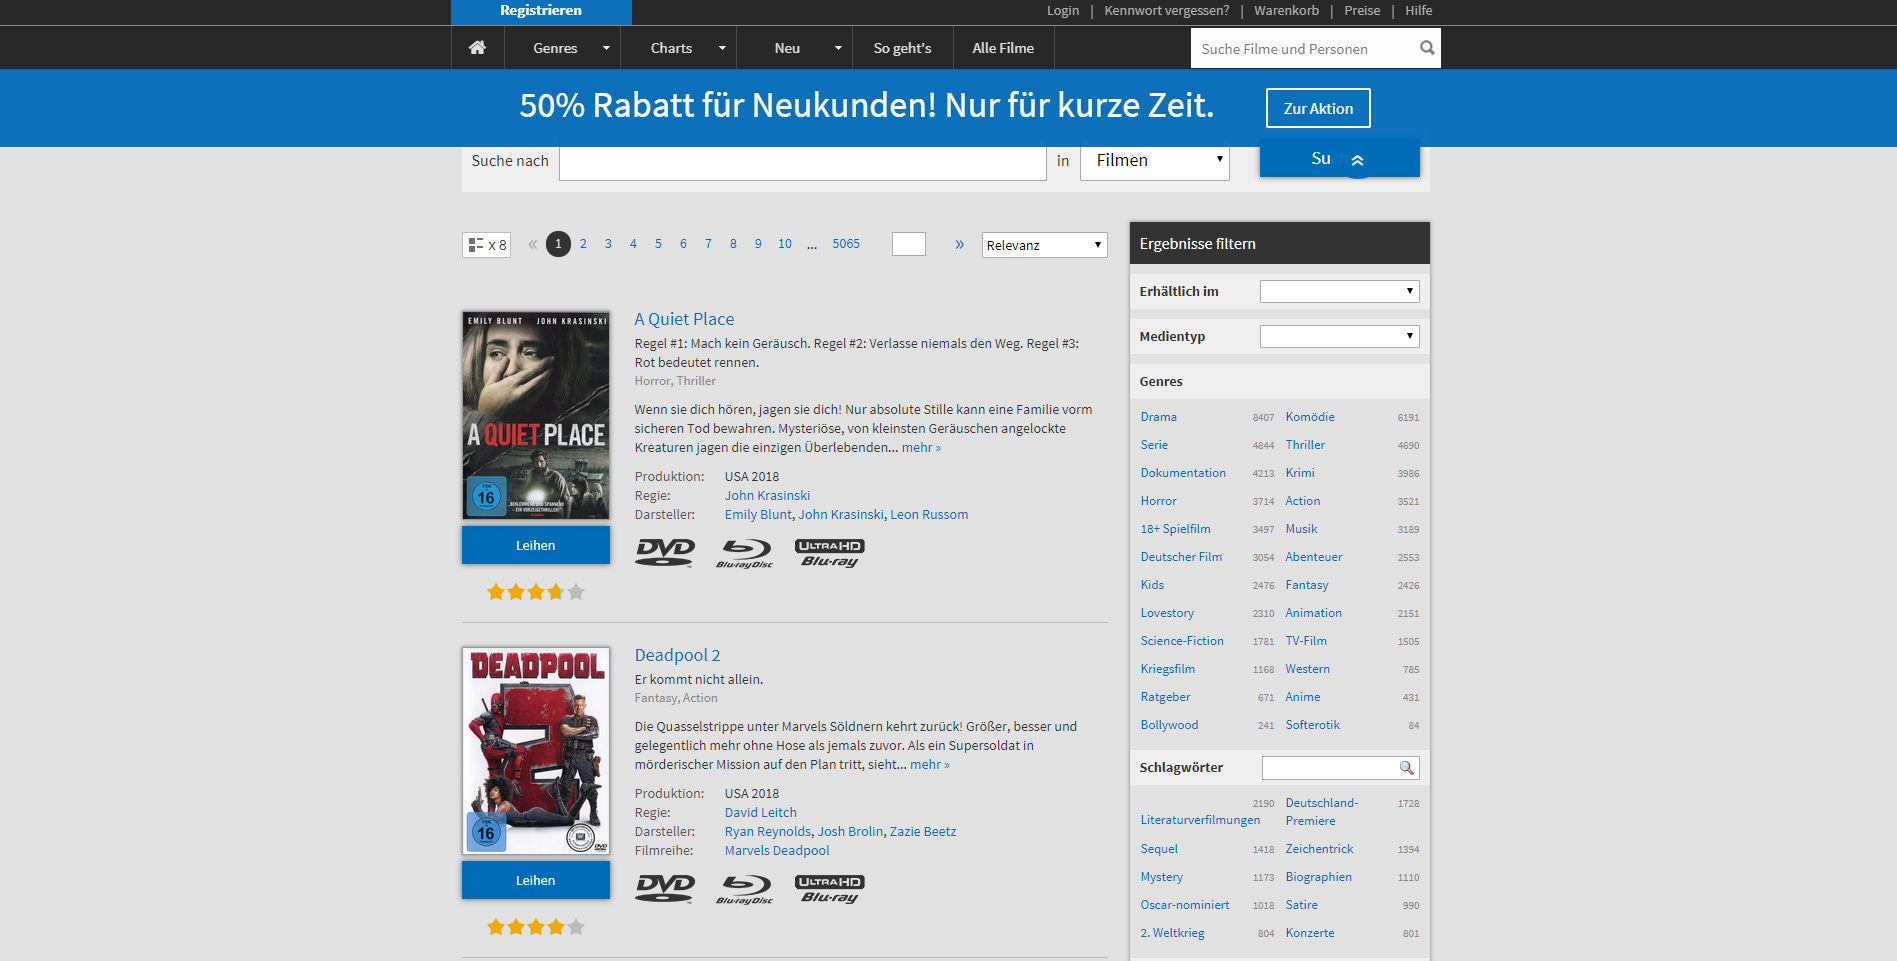Click the Deadpool 2 cover thumbnail
This screenshot has height=961, width=1897.
(x=536, y=751)
